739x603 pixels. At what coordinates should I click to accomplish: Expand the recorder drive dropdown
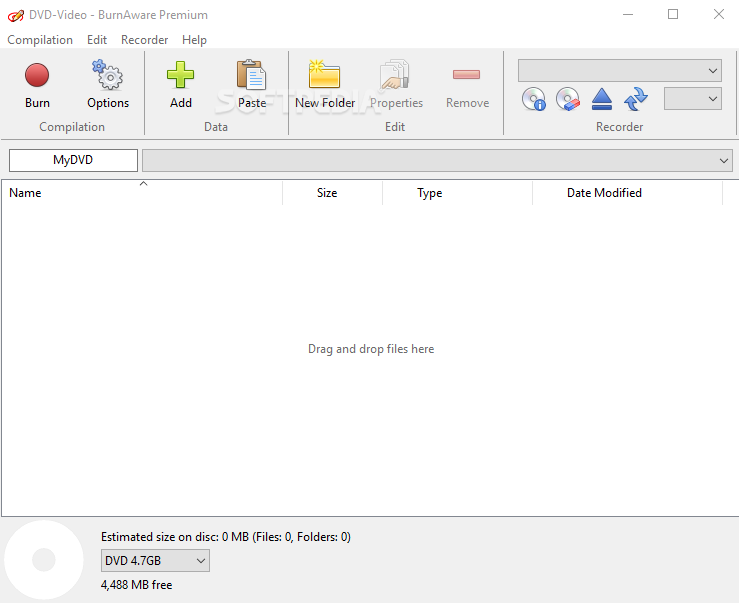[x=620, y=71]
